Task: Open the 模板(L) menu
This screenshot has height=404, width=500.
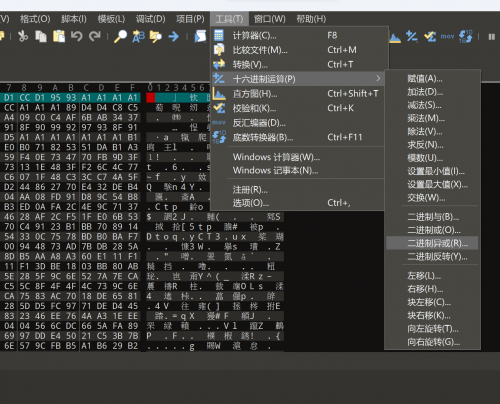Action: click(x=111, y=19)
